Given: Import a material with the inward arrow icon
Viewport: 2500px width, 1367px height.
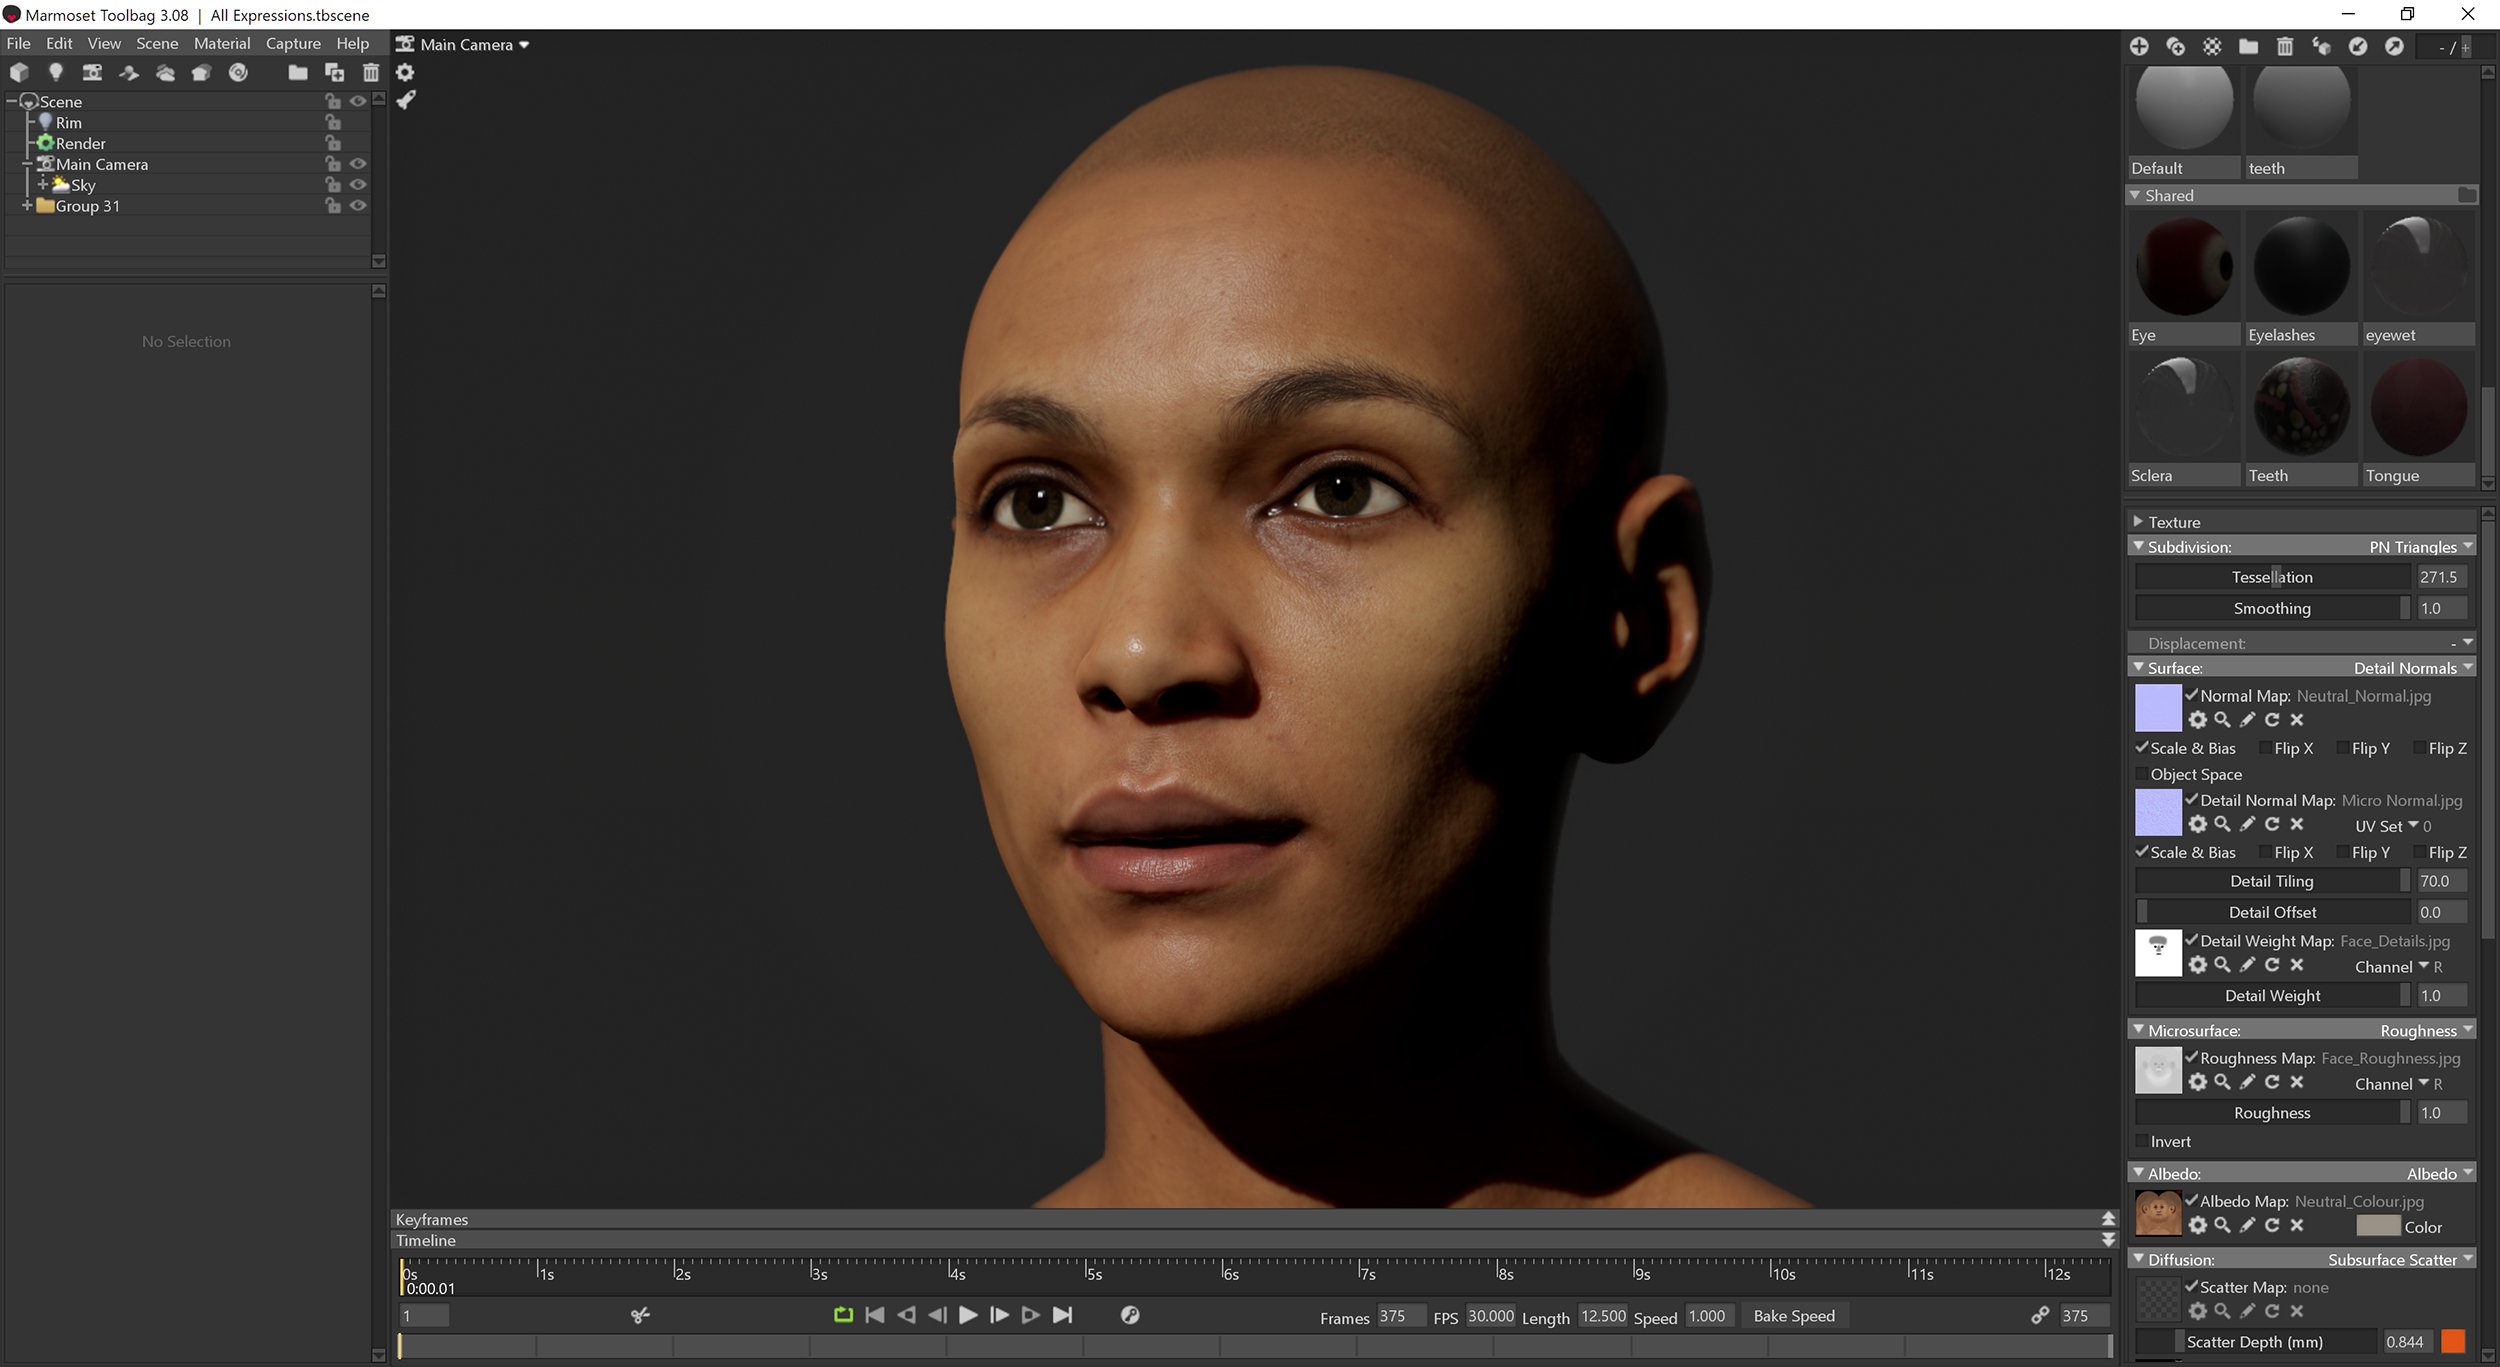Looking at the screenshot, I should click(2358, 46).
